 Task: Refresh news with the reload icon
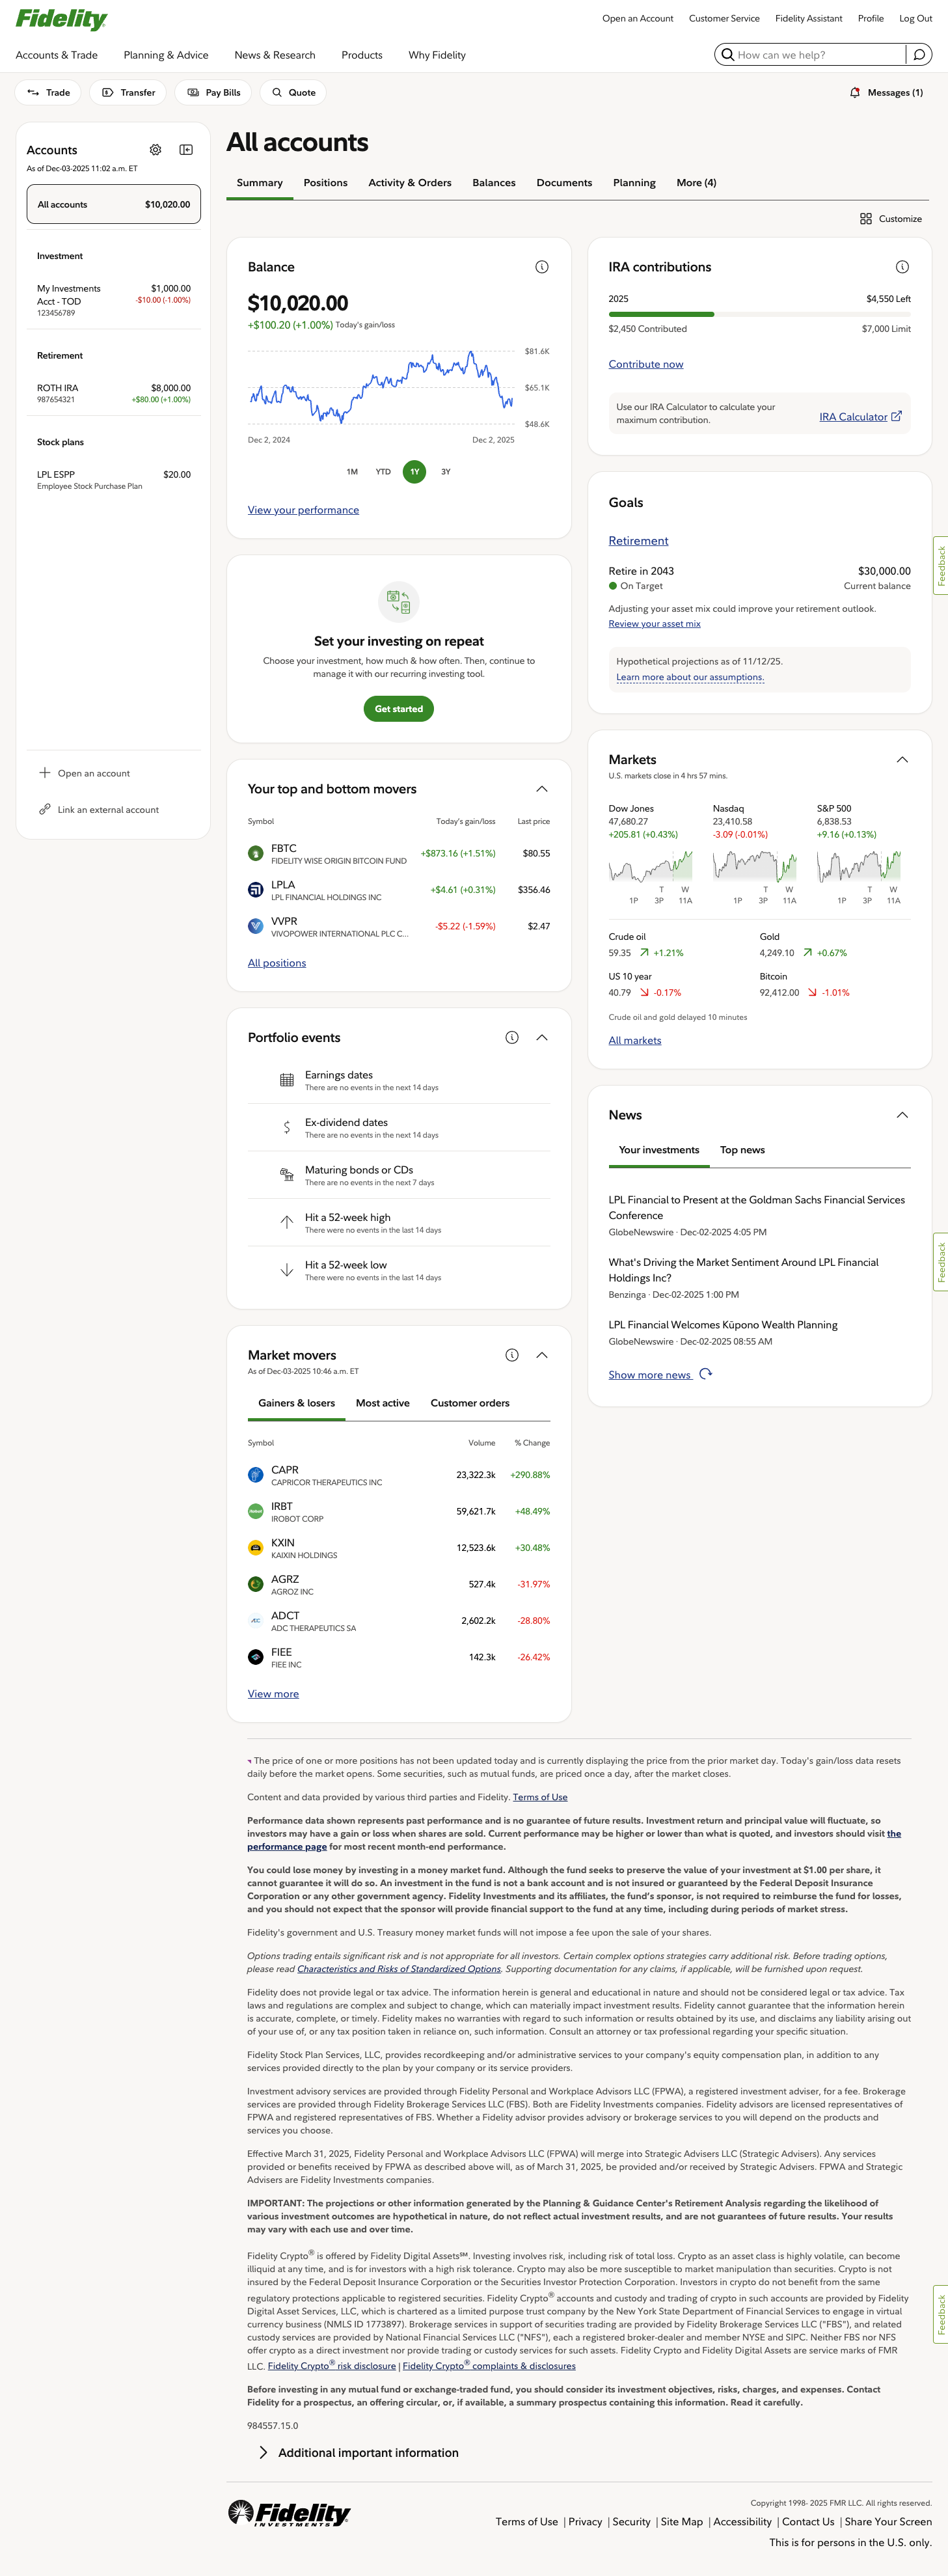coord(706,1374)
